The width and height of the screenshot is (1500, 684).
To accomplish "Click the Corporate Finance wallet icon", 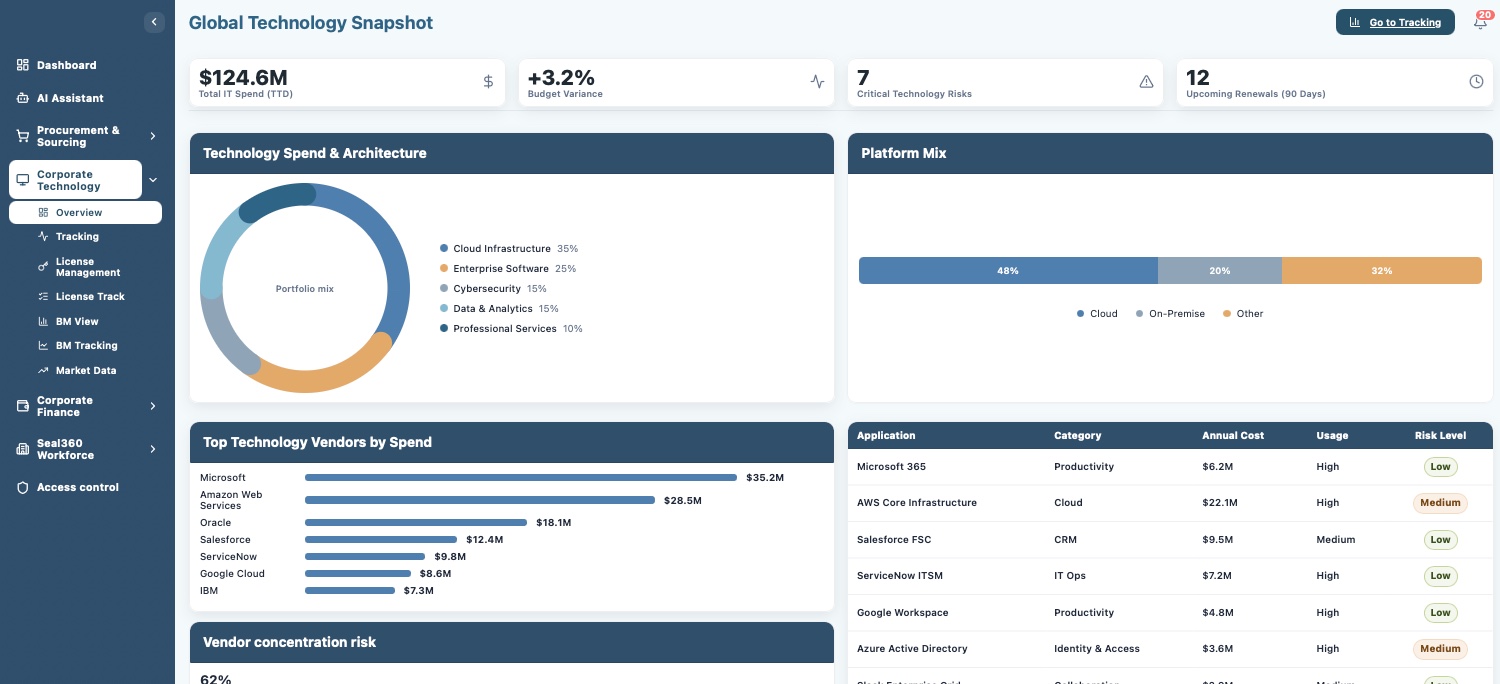I will [x=22, y=406].
